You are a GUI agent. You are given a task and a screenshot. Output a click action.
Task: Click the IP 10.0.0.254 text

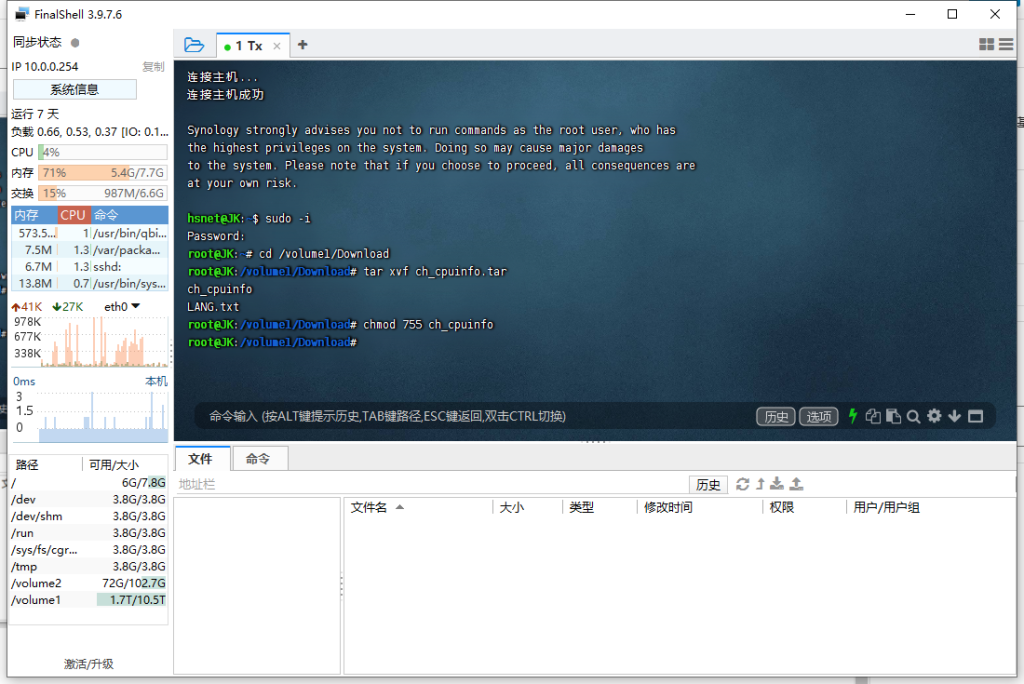pyautogui.click(x=44, y=67)
